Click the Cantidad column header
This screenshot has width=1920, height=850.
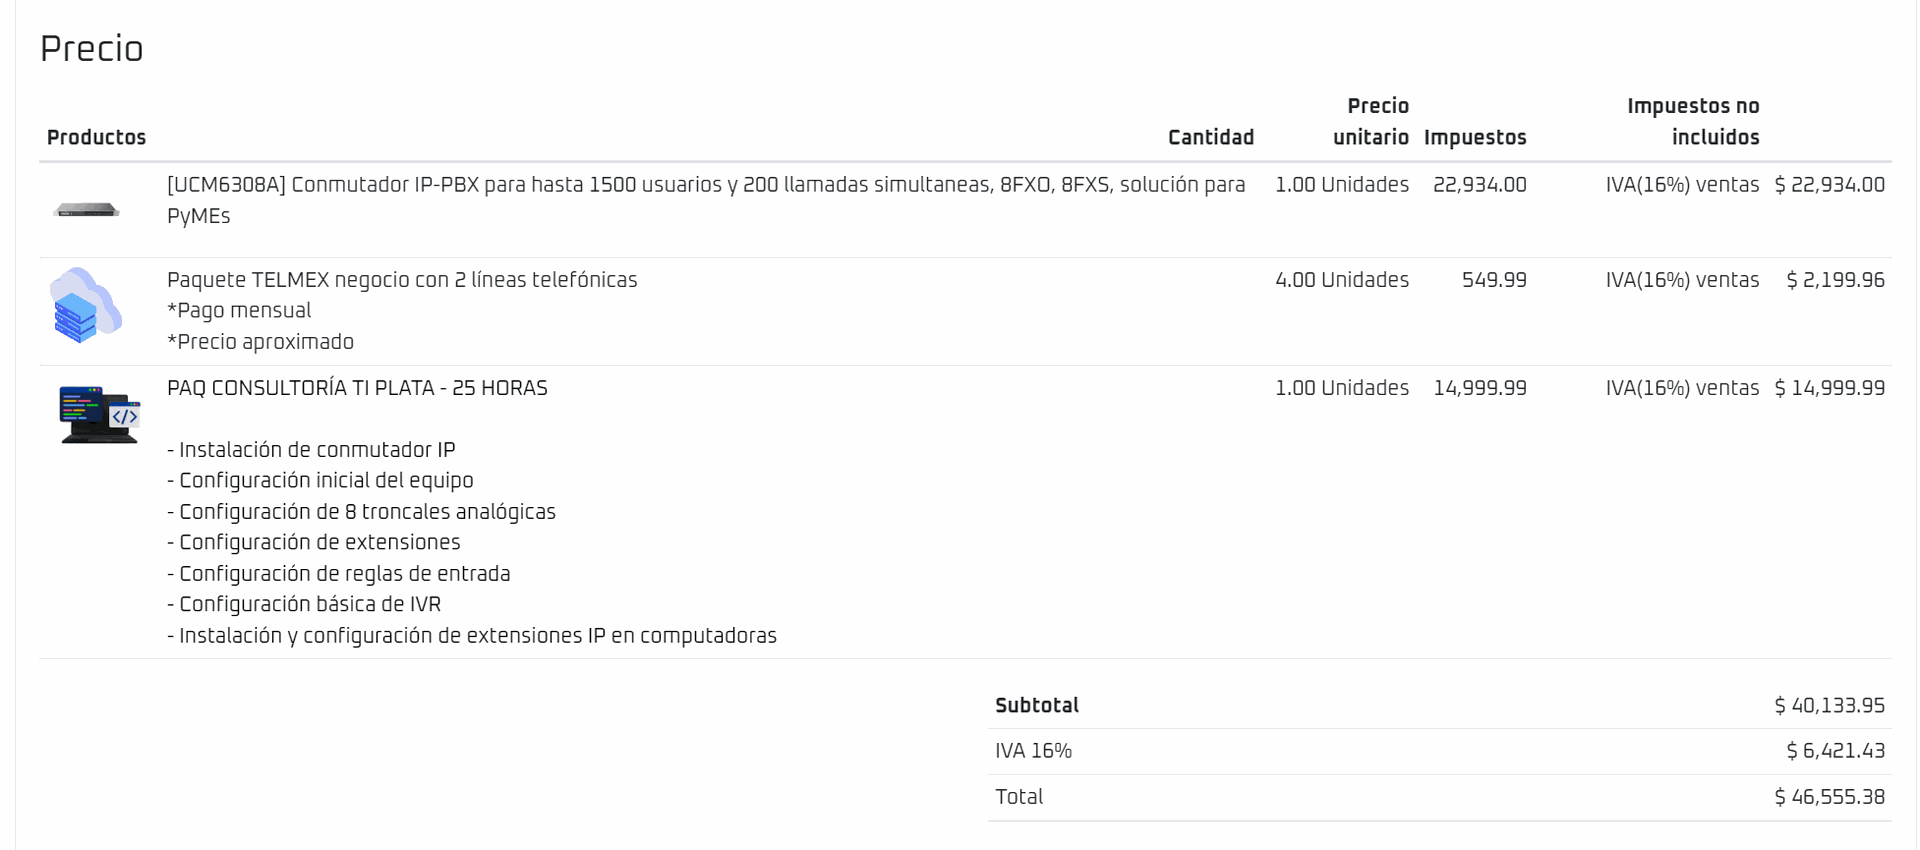[1210, 137]
